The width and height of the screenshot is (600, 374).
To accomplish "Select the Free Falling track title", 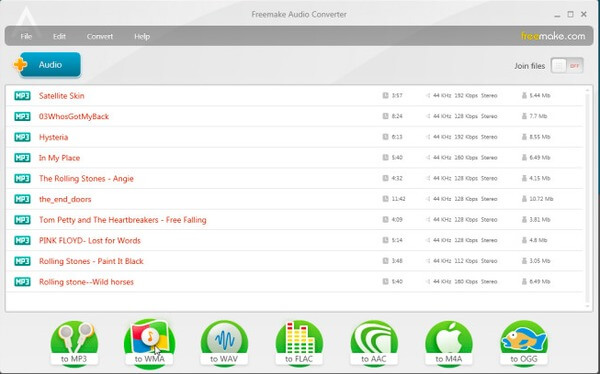I will pyautogui.click(x=122, y=220).
